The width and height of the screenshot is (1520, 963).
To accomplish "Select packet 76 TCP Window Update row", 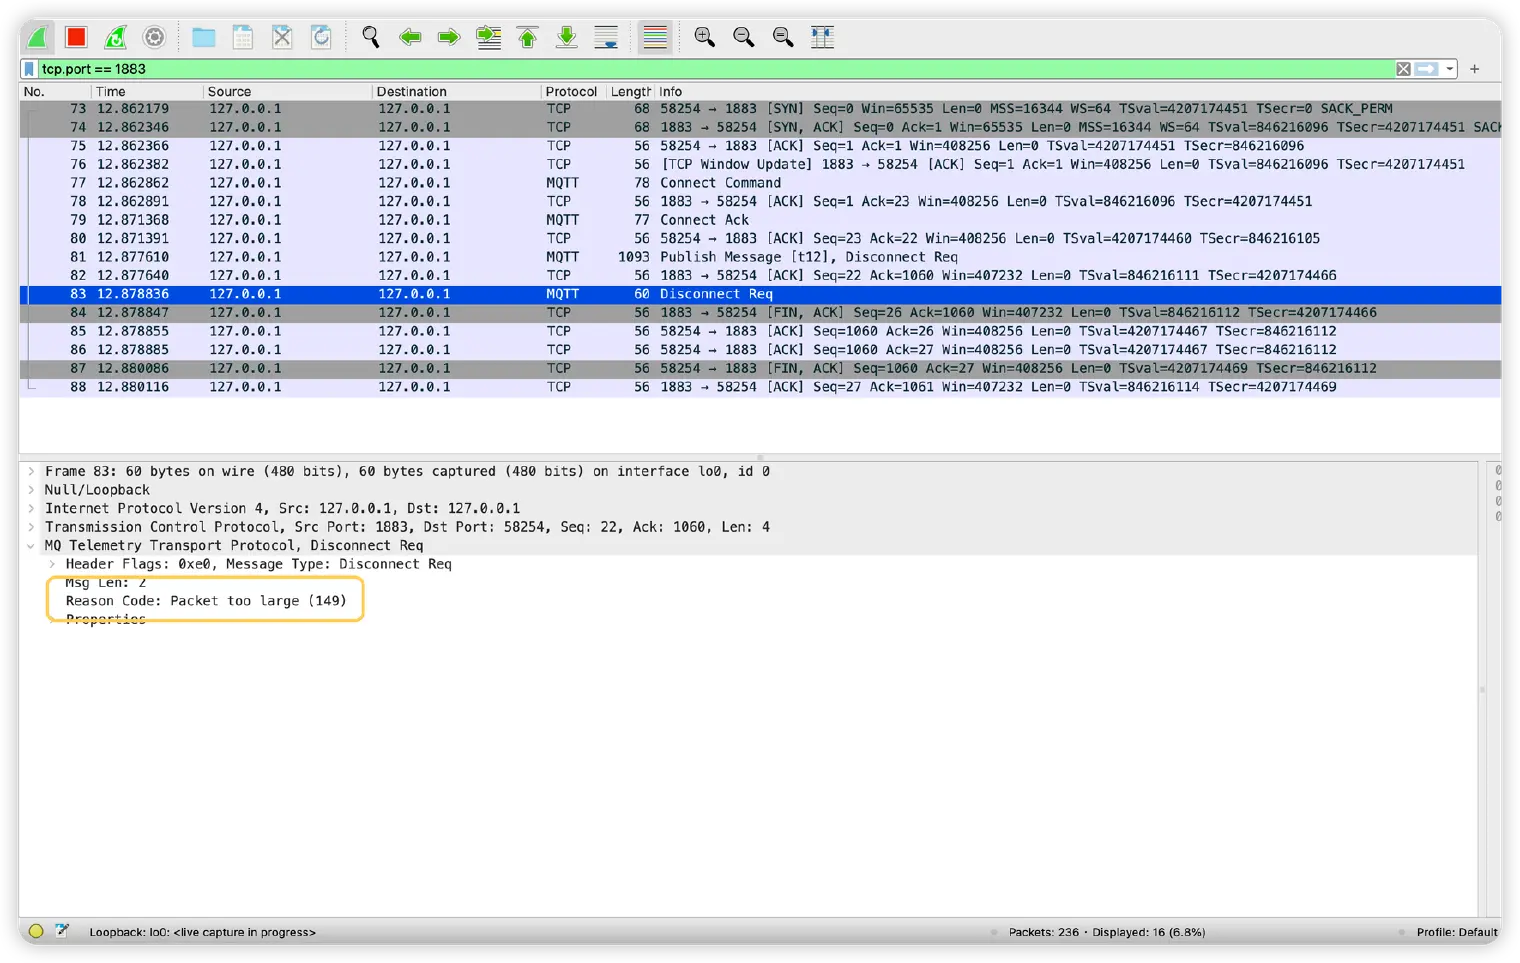I will pyautogui.click(x=760, y=164).
